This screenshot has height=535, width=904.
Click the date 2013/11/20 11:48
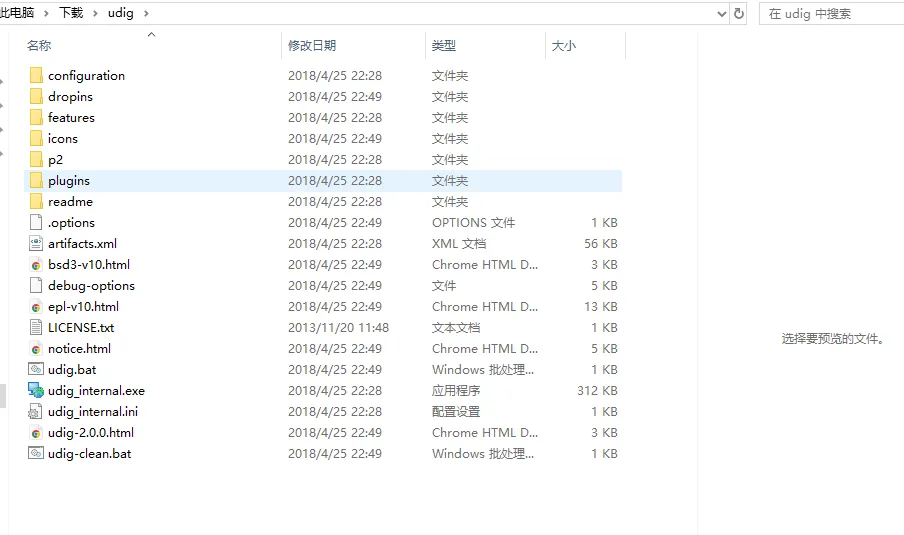click(338, 327)
